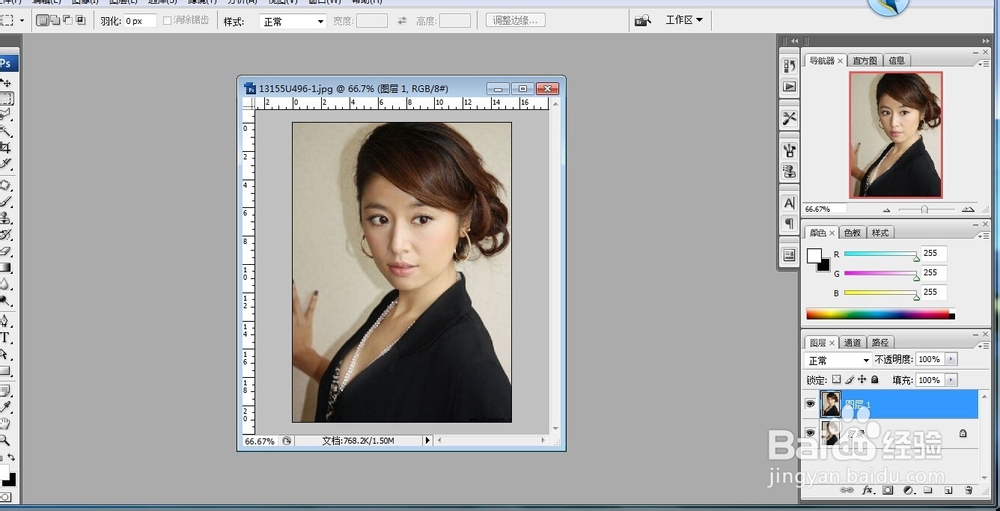This screenshot has height=511, width=1000.
Task: Open the Character panel icon
Action: coord(790,204)
